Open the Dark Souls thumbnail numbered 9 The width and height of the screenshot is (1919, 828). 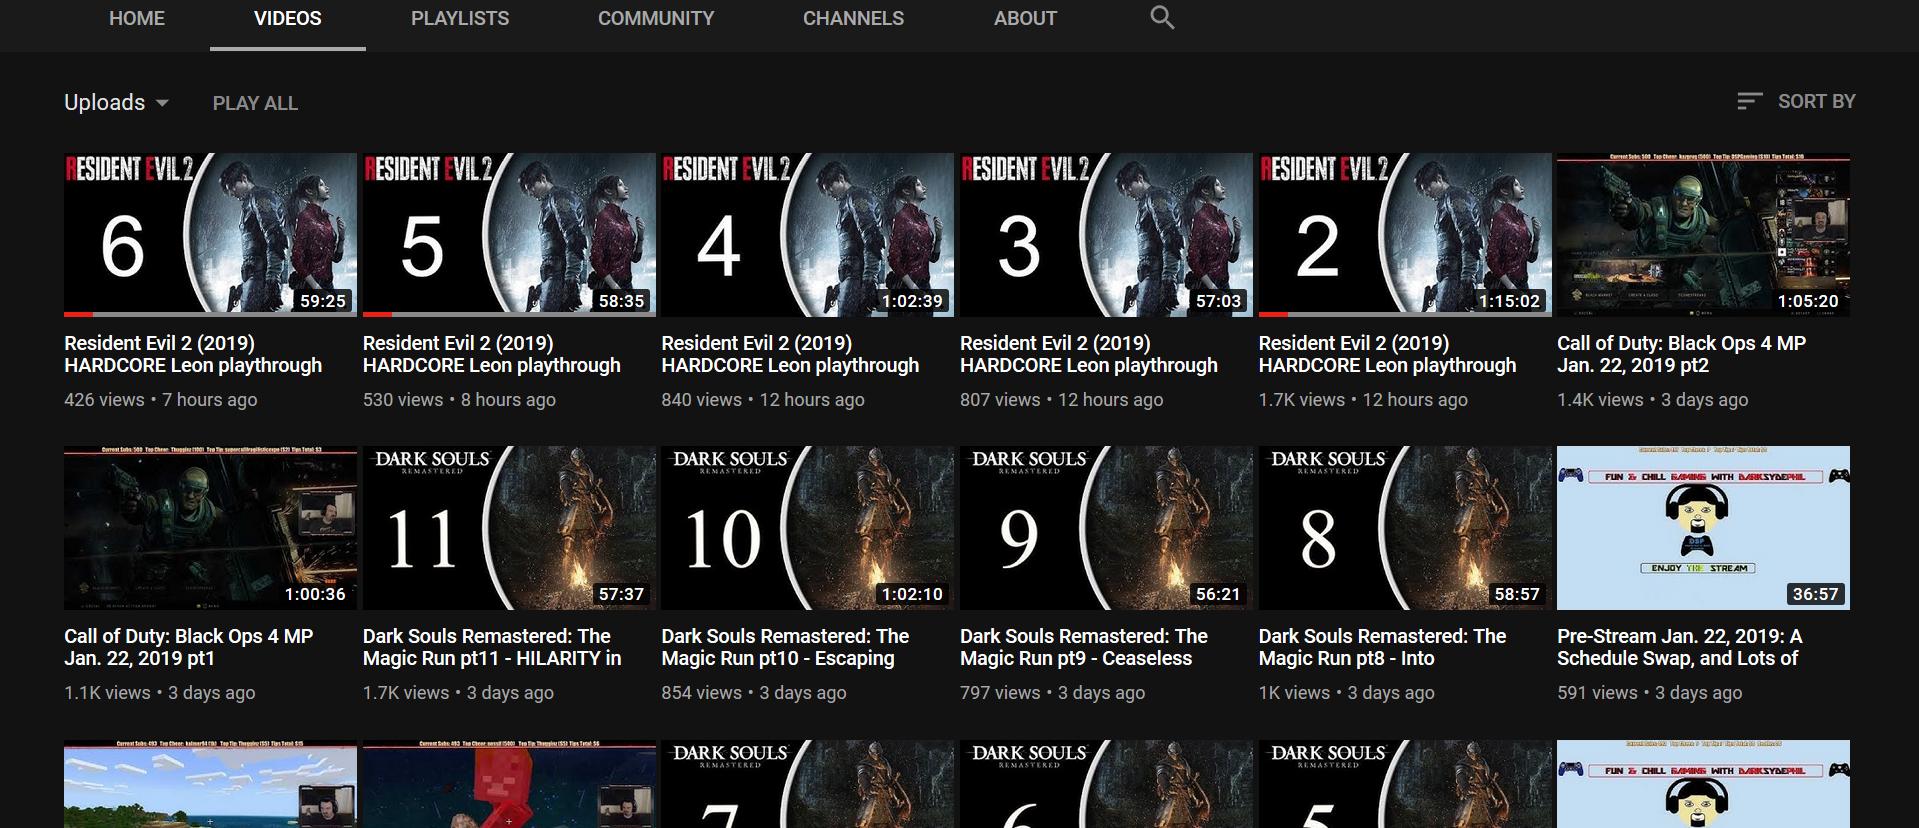click(1106, 528)
